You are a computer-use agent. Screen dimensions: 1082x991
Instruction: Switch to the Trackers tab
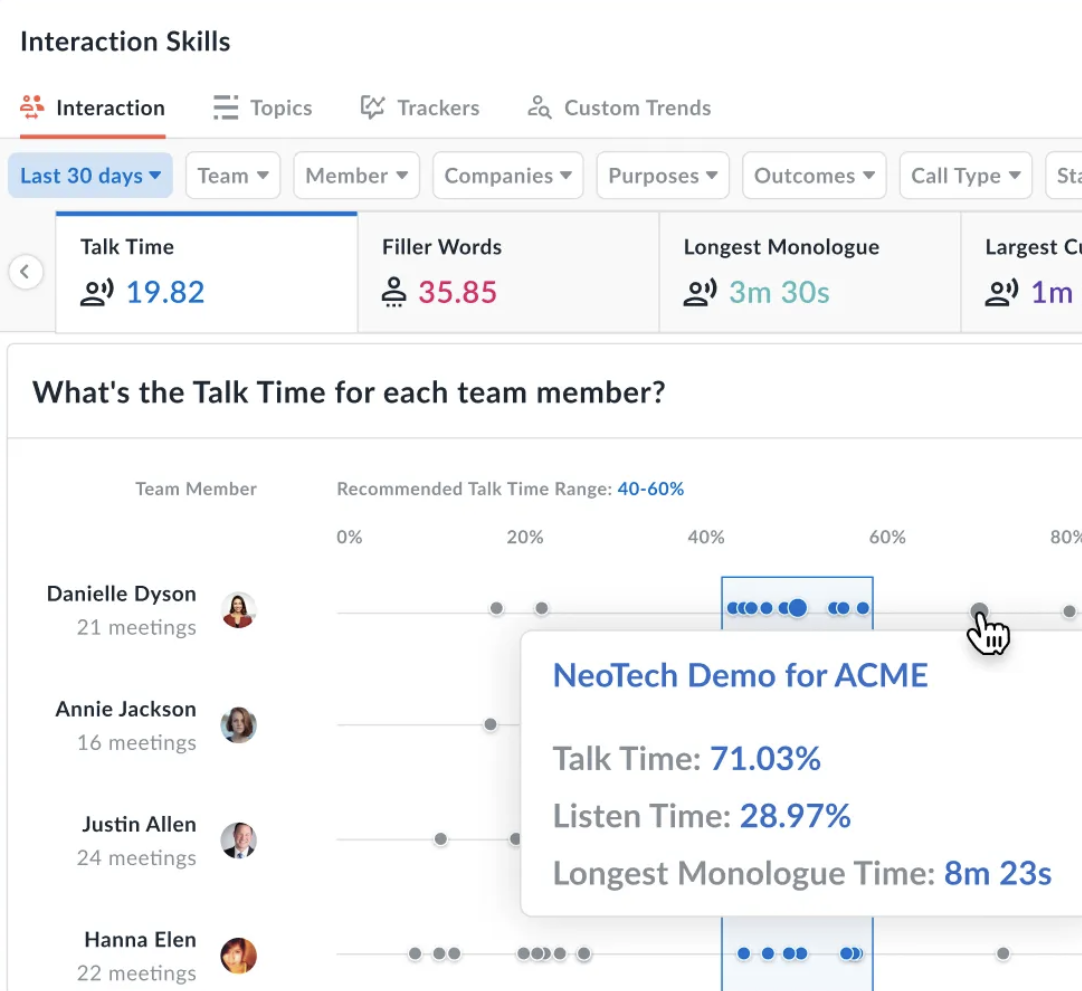420,108
